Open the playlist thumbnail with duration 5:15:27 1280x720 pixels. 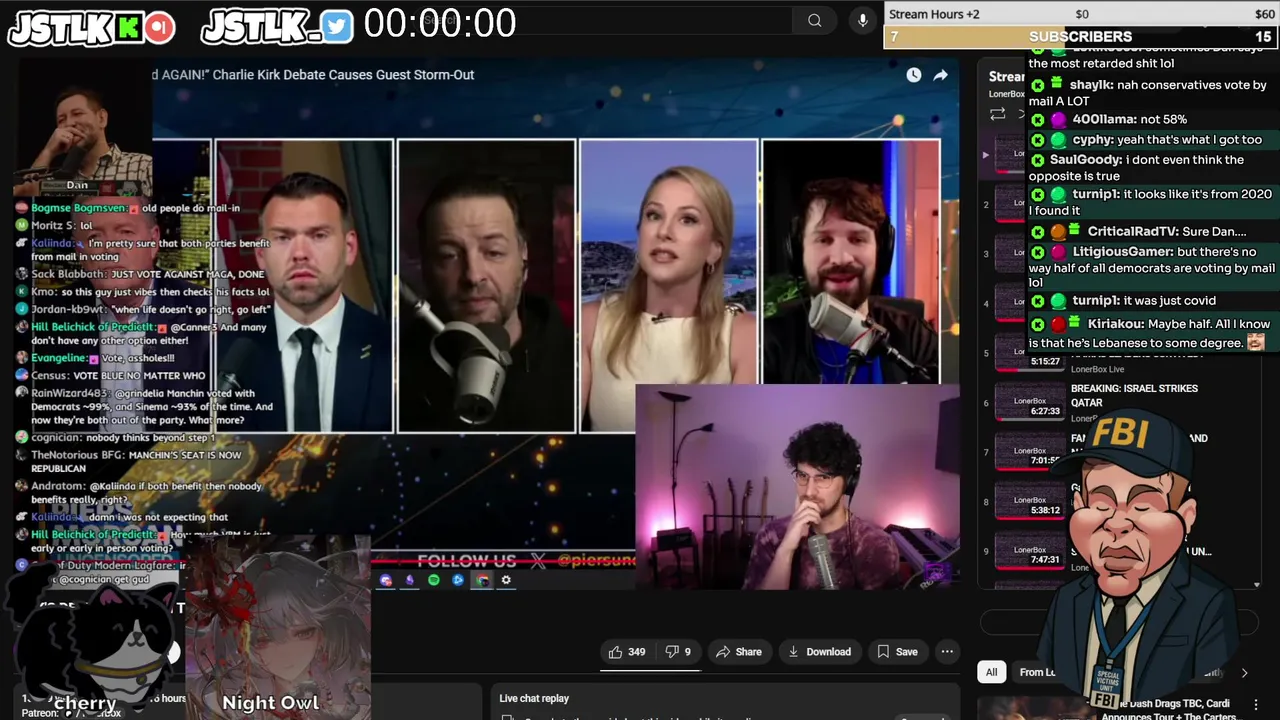[1030, 352]
